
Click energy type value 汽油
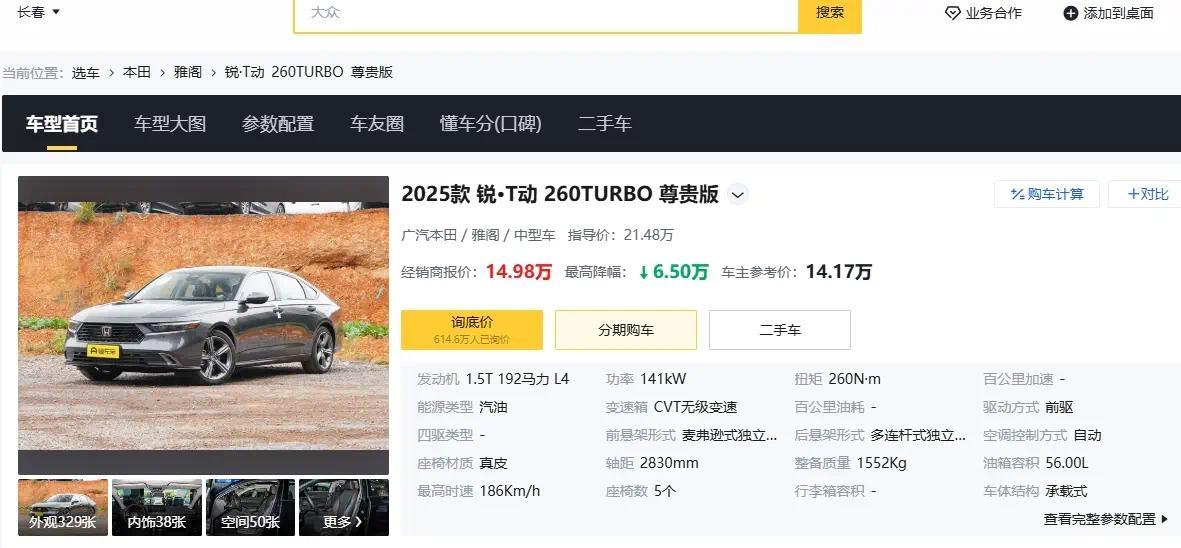click(493, 407)
